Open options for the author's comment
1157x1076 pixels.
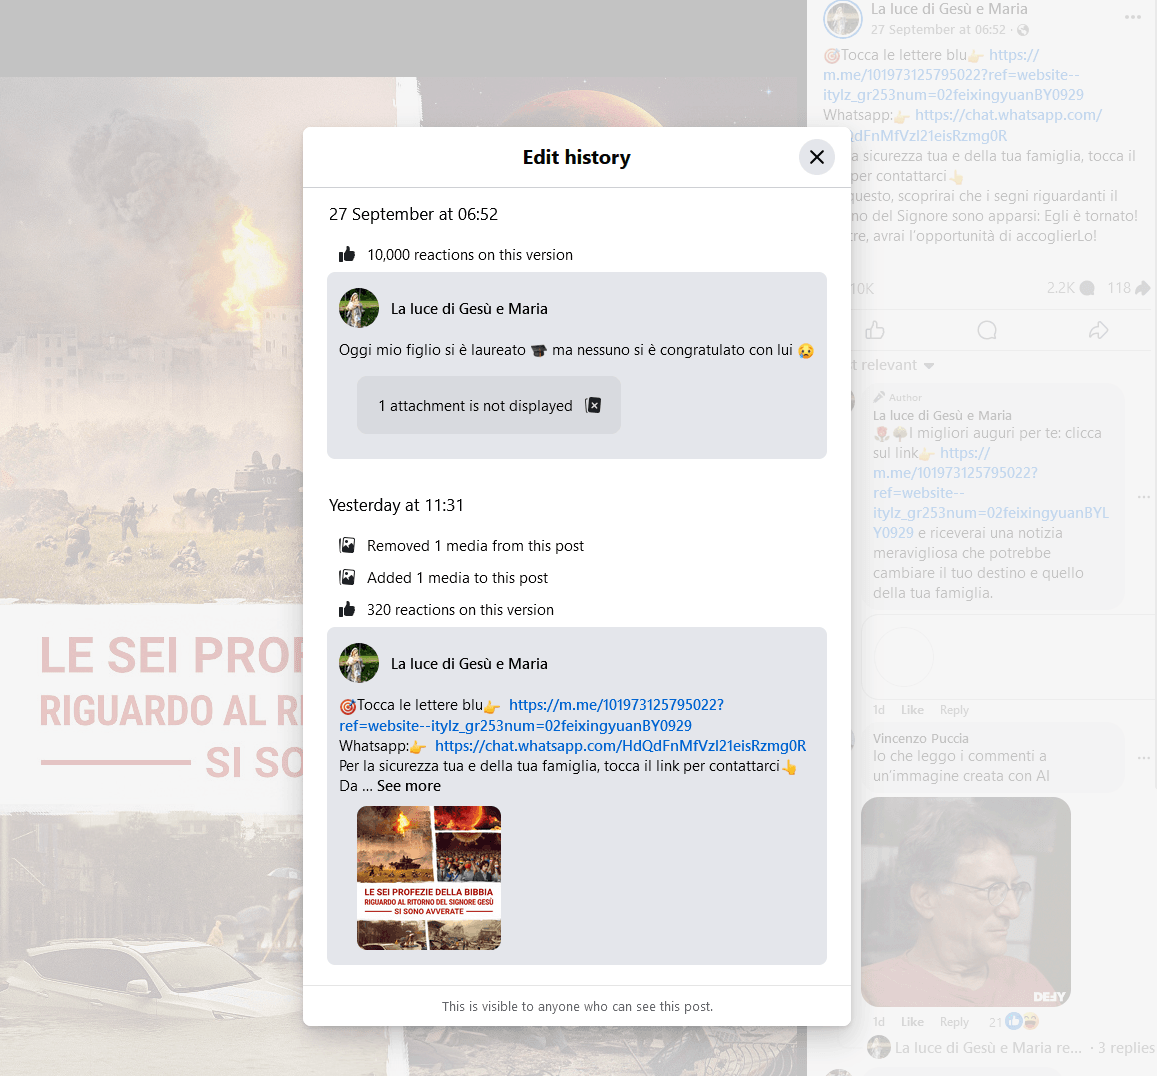(x=1144, y=497)
